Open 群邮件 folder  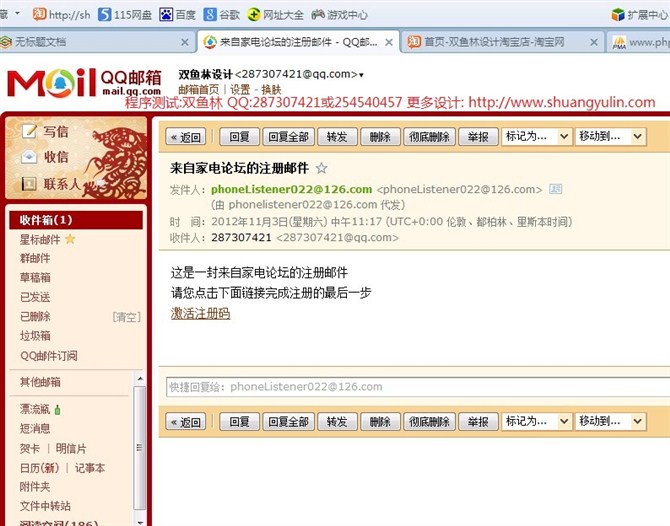tap(35, 258)
